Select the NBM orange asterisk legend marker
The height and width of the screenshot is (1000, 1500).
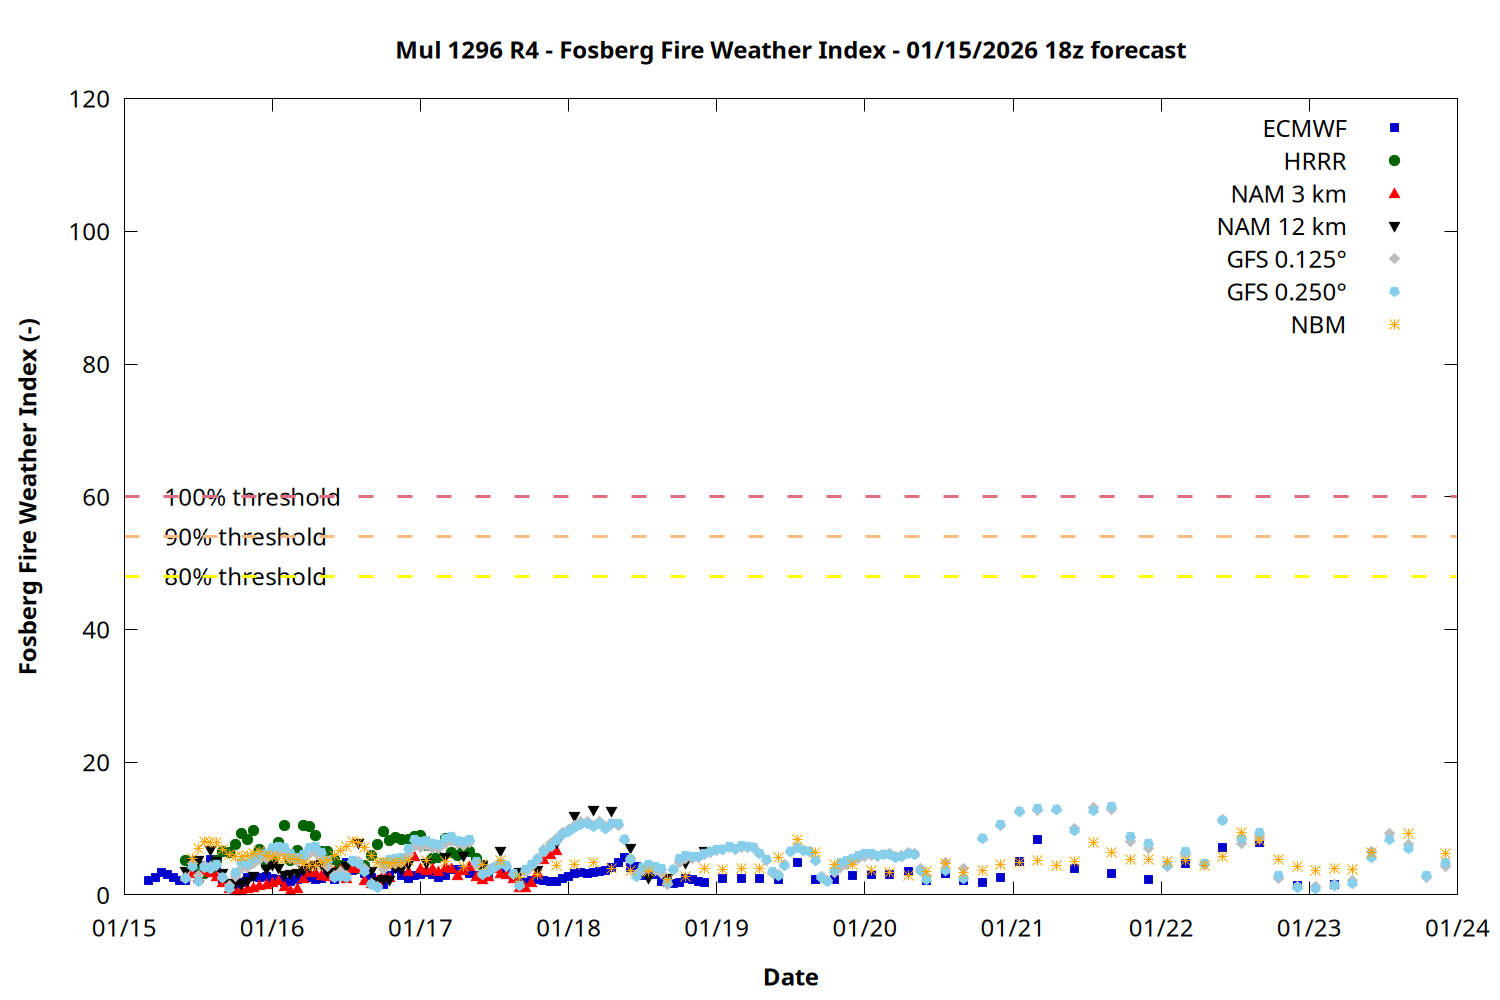(x=1394, y=325)
